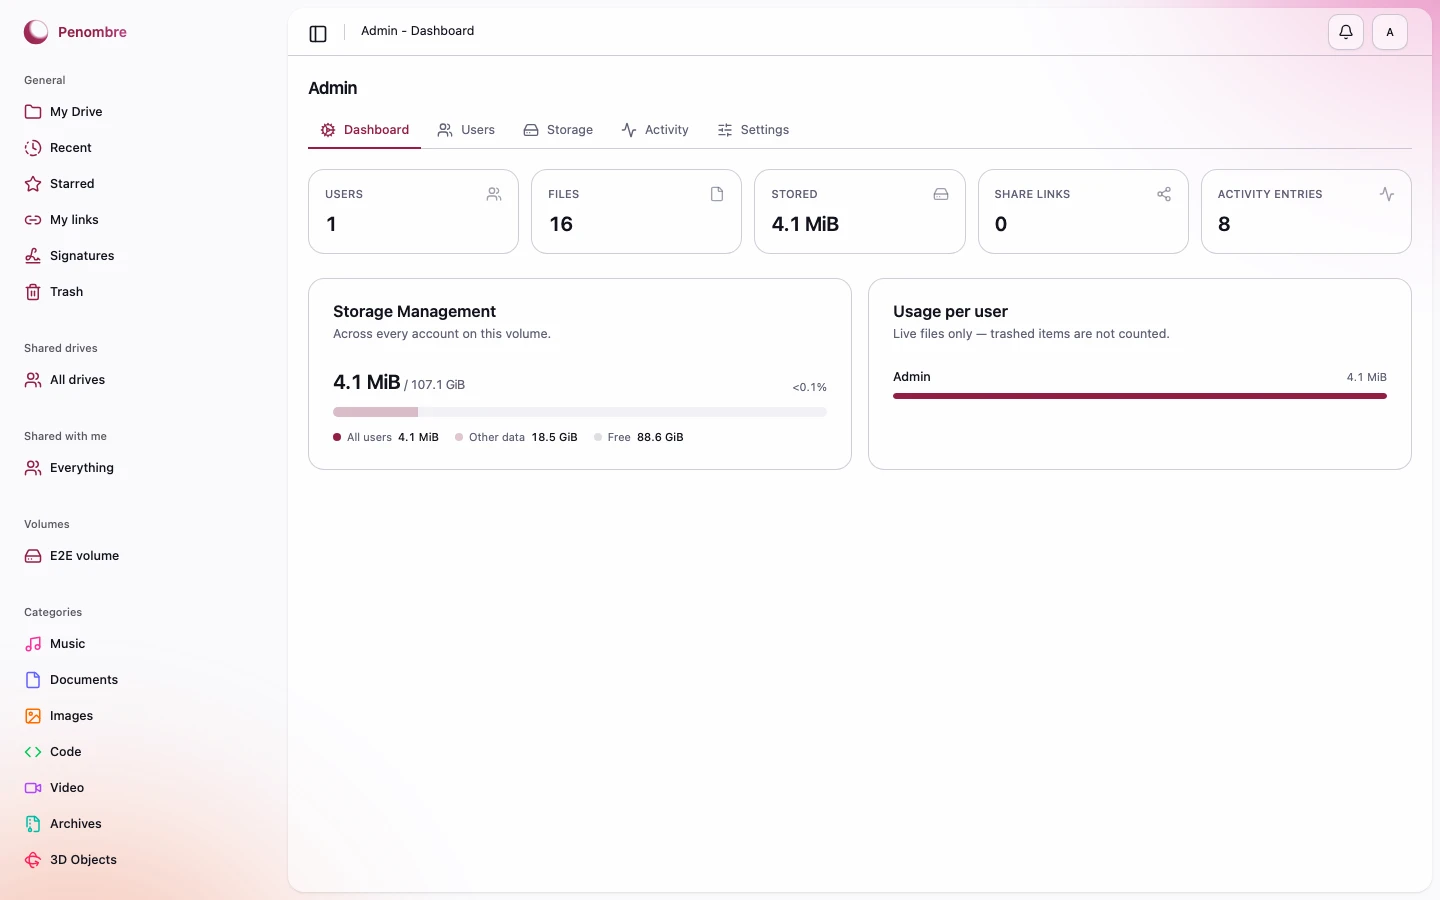
Task: Click the Files stat card
Action: tap(636, 211)
